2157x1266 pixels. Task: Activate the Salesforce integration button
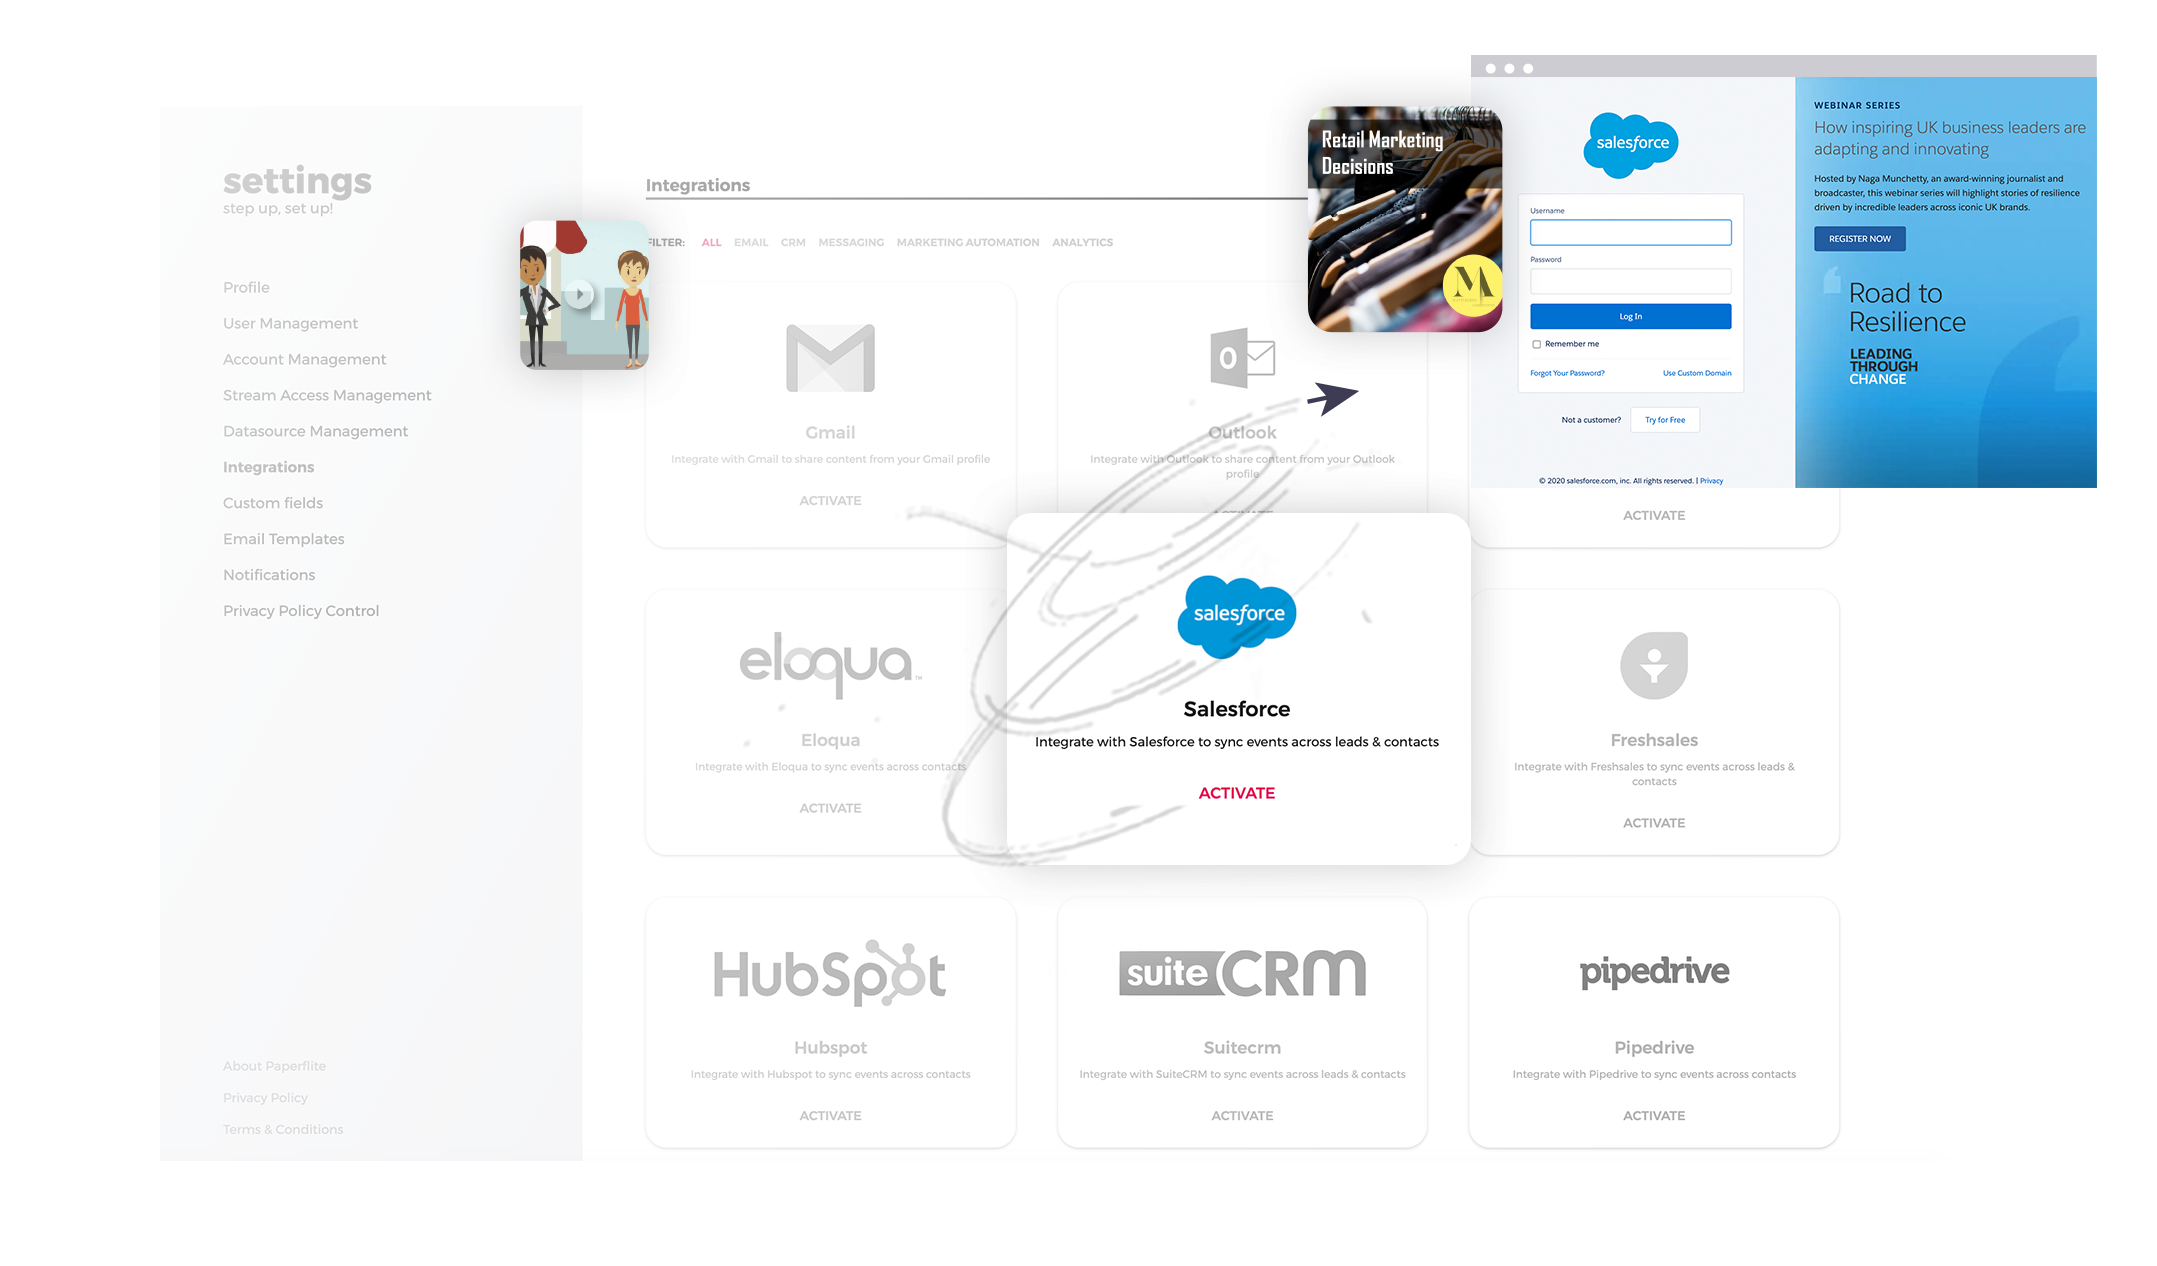(x=1237, y=791)
